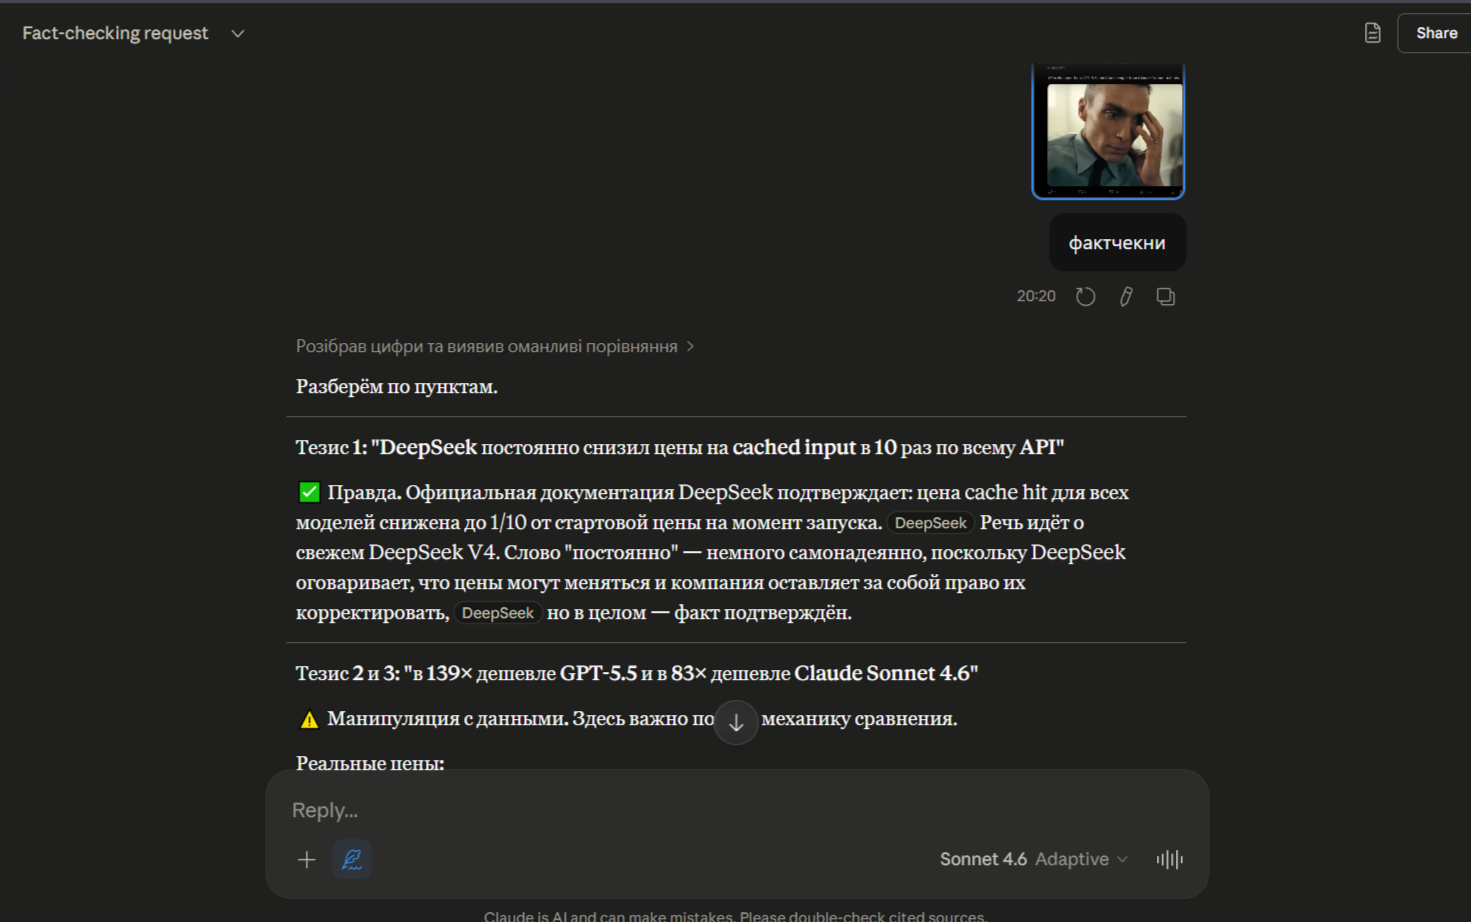Click the green checkmark before "Правда"
The width and height of the screenshot is (1471, 922).
309,492
